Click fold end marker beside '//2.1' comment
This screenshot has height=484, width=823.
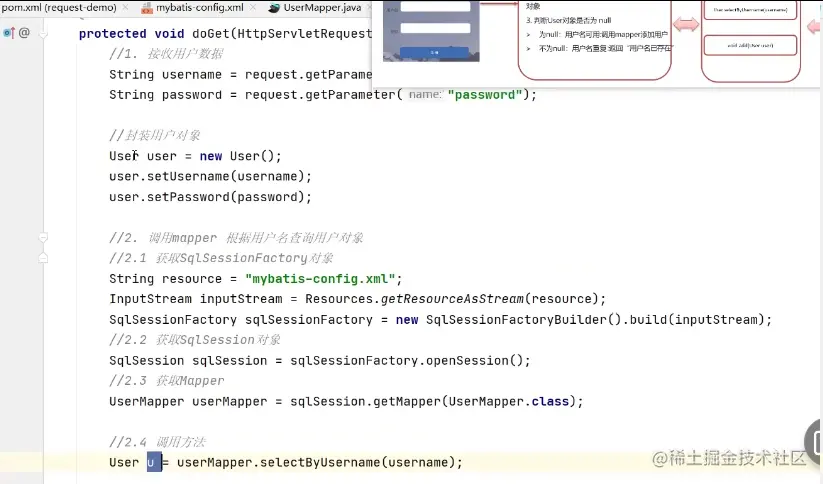(x=44, y=258)
